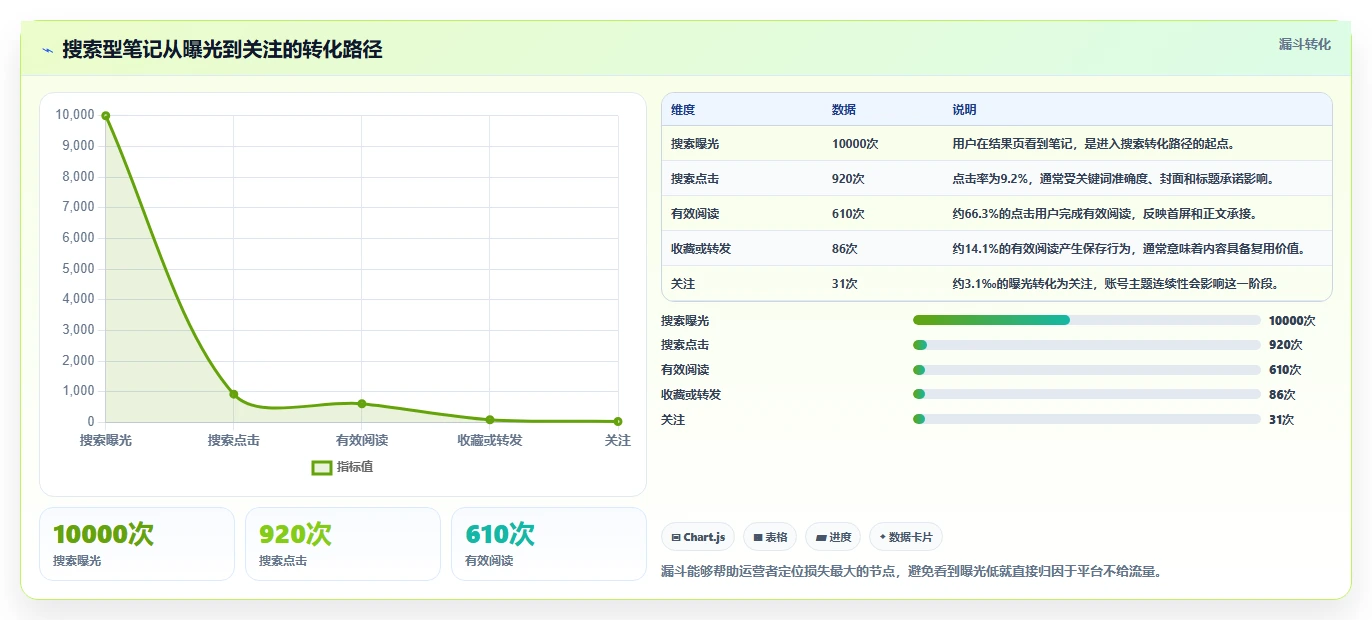Image resolution: width=1372 pixels, height=620 pixels.
Task: Click the 收藏或转发 label on the chart x-axis
Action: pos(490,440)
